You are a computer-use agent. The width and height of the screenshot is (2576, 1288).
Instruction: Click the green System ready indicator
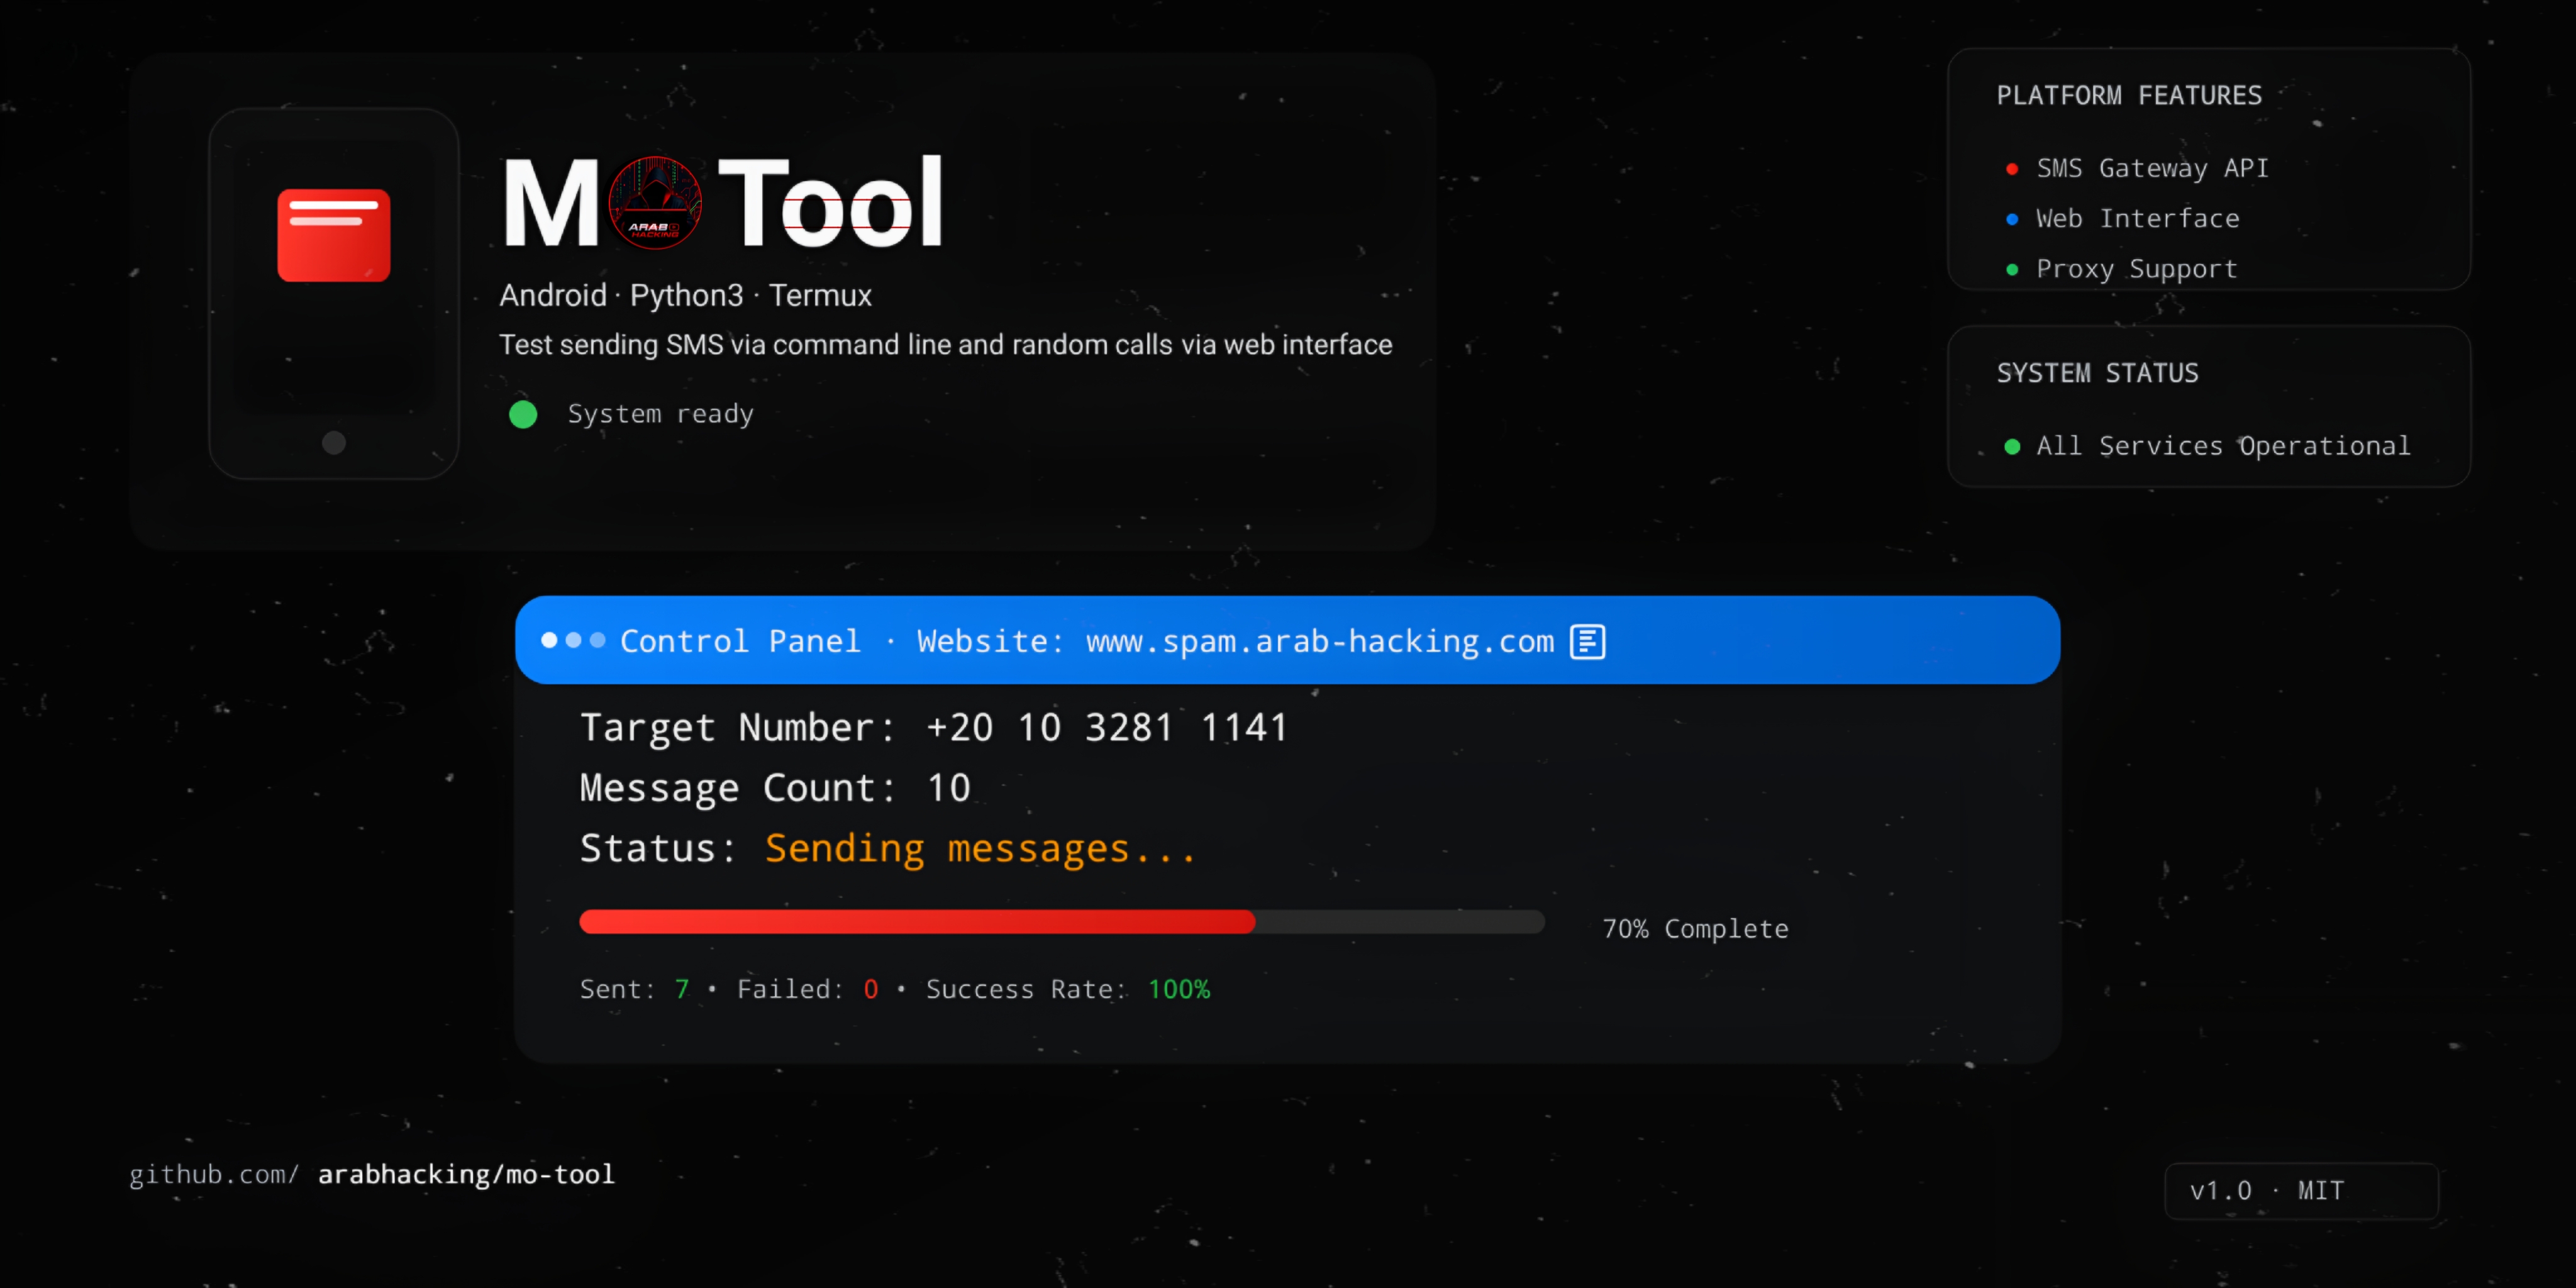(523, 414)
